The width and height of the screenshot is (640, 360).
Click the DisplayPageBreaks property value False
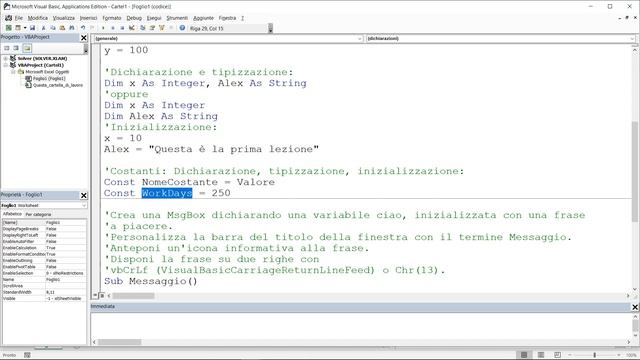pos(65,229)
